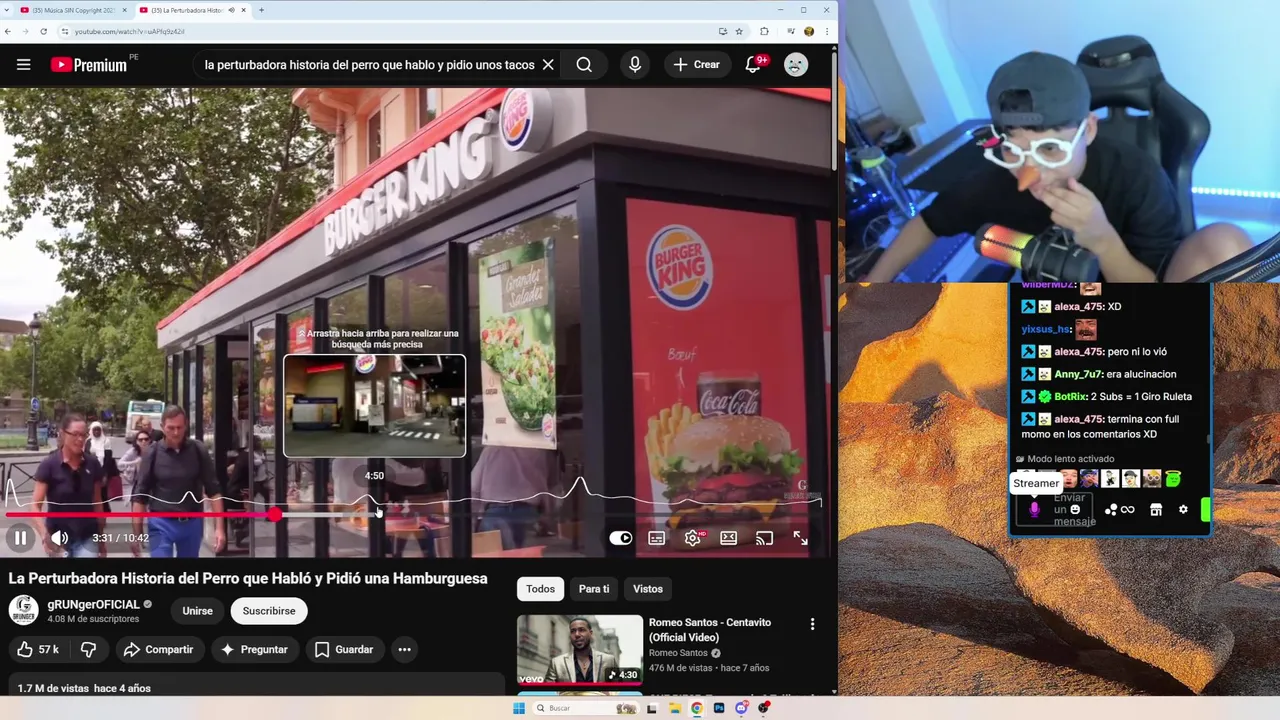
Task: Reload the page in Chrome
Action: 43,31
